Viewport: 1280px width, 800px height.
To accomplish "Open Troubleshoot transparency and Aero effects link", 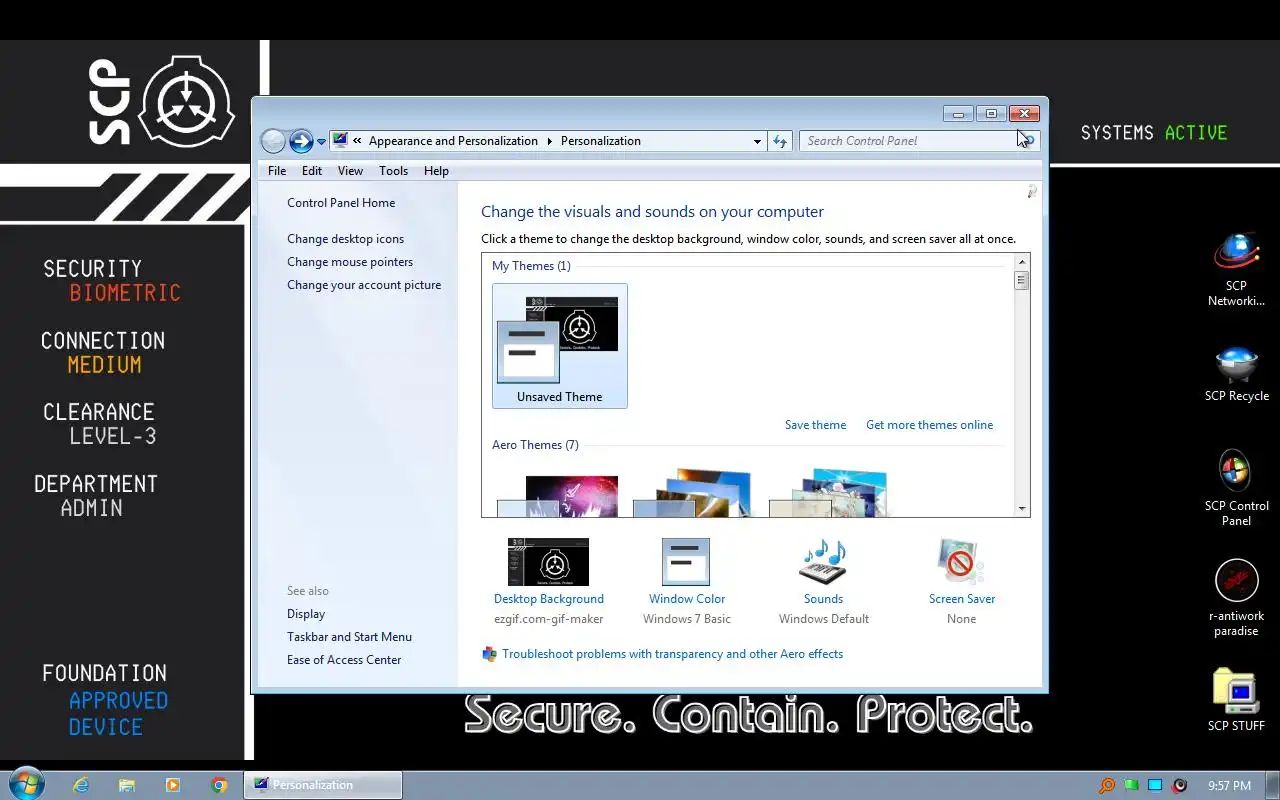I will tap(672, 654).
